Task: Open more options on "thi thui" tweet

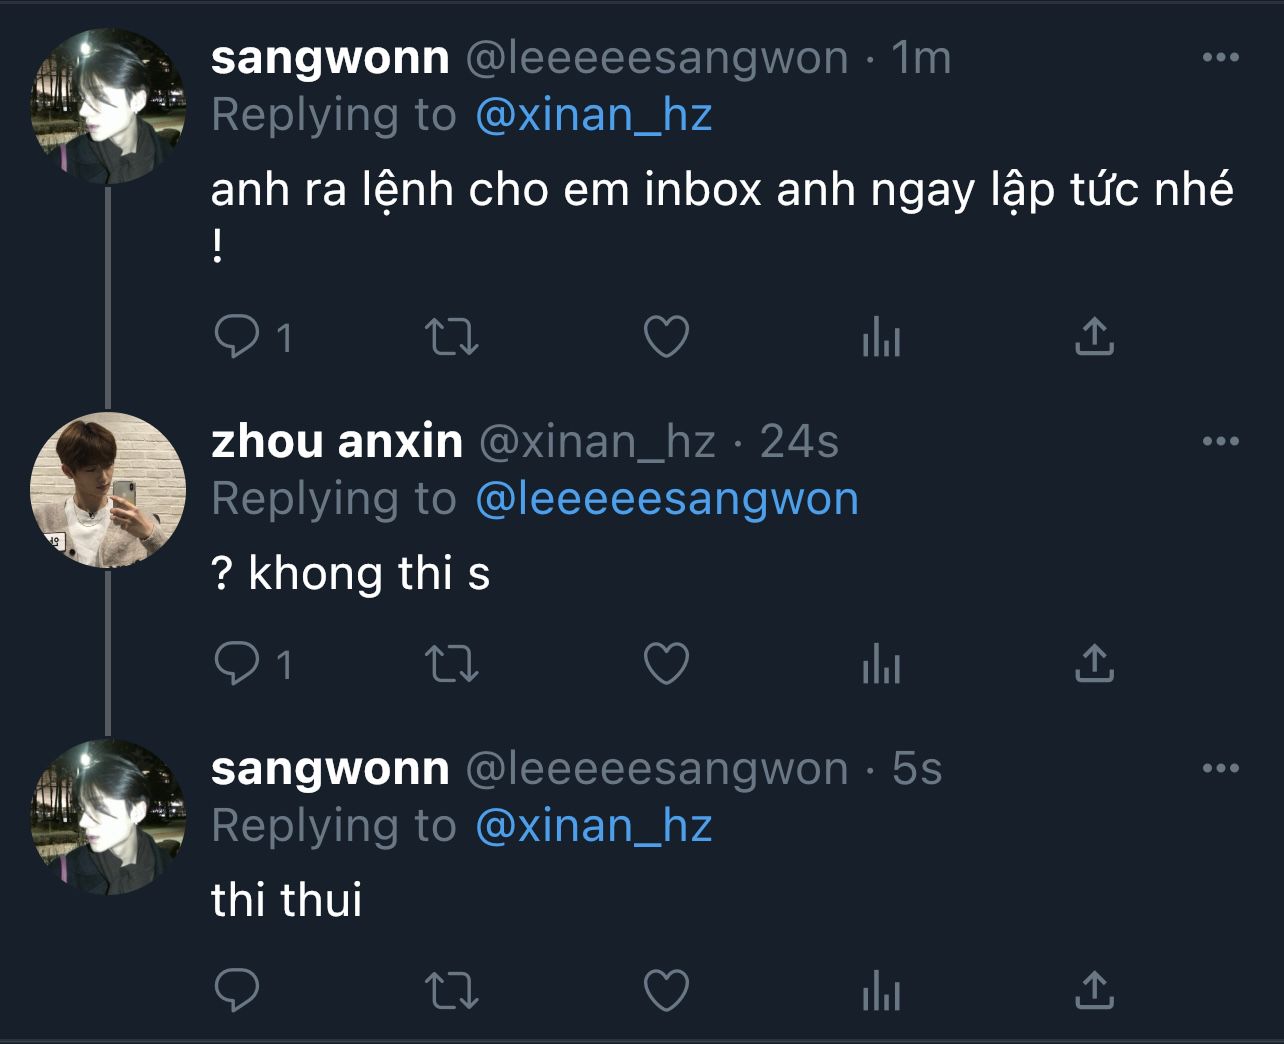Action: tap(1220, 768)
